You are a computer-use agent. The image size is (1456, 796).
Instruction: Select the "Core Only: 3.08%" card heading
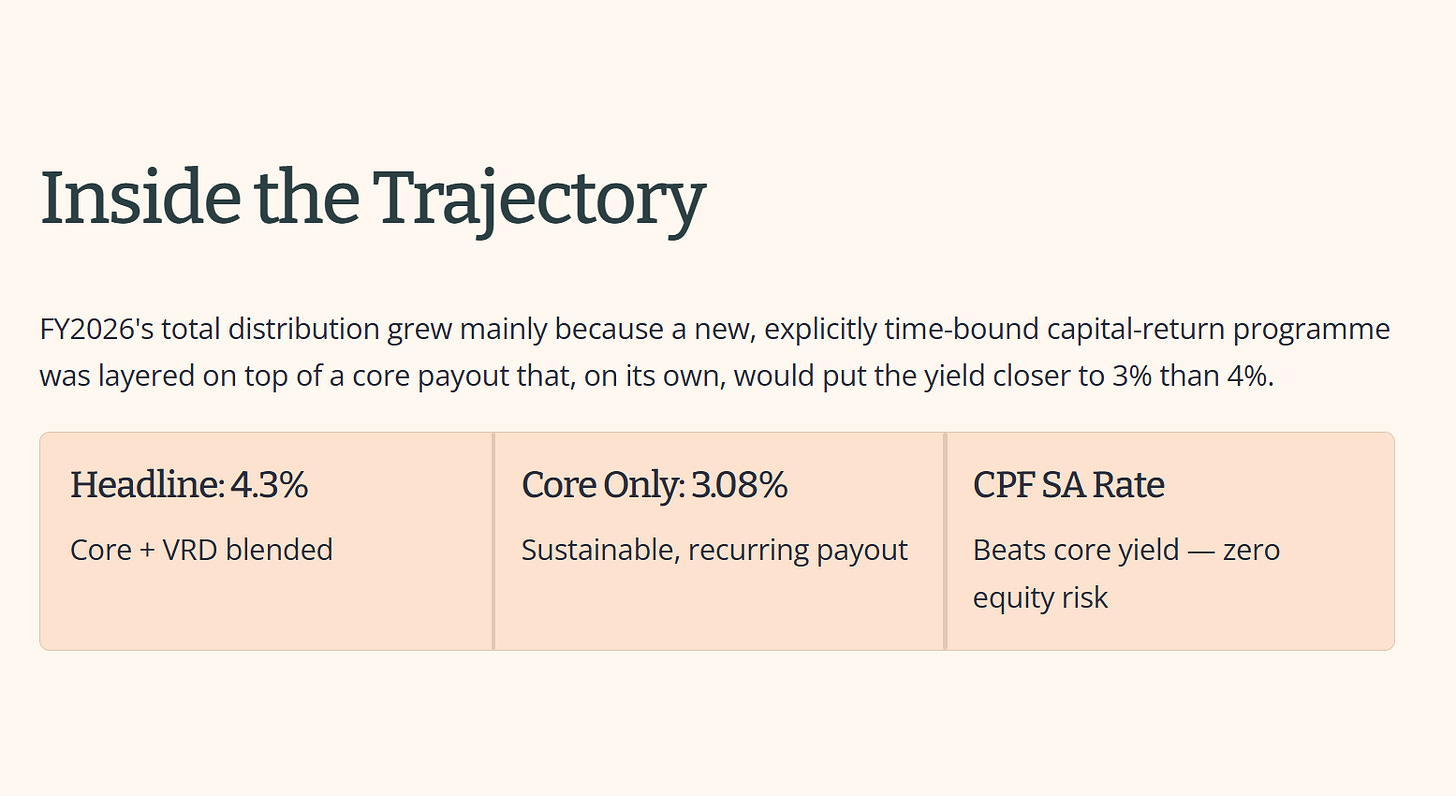[x=655, y=485]
